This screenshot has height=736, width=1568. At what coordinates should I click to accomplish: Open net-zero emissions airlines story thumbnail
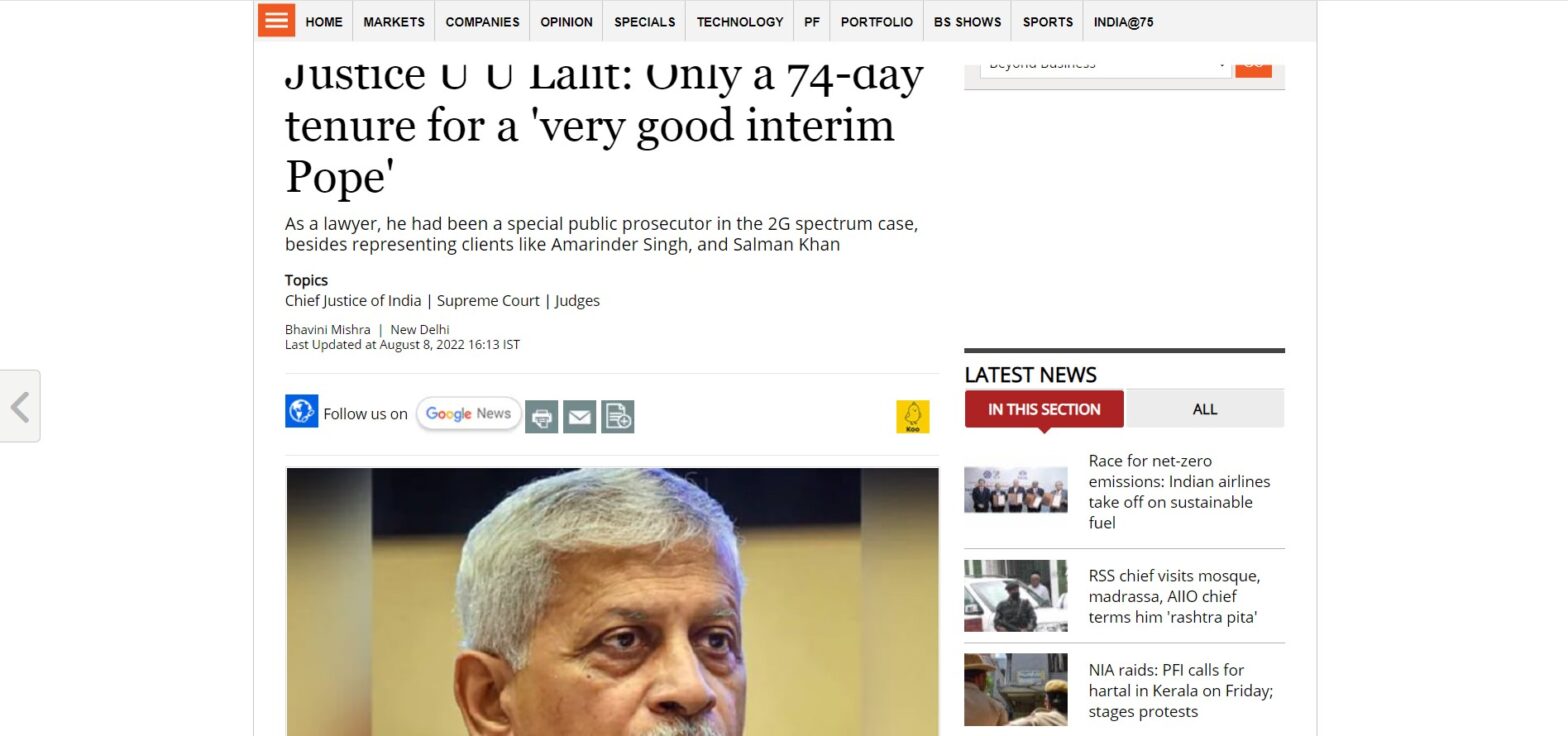(x=1015, y=490)
